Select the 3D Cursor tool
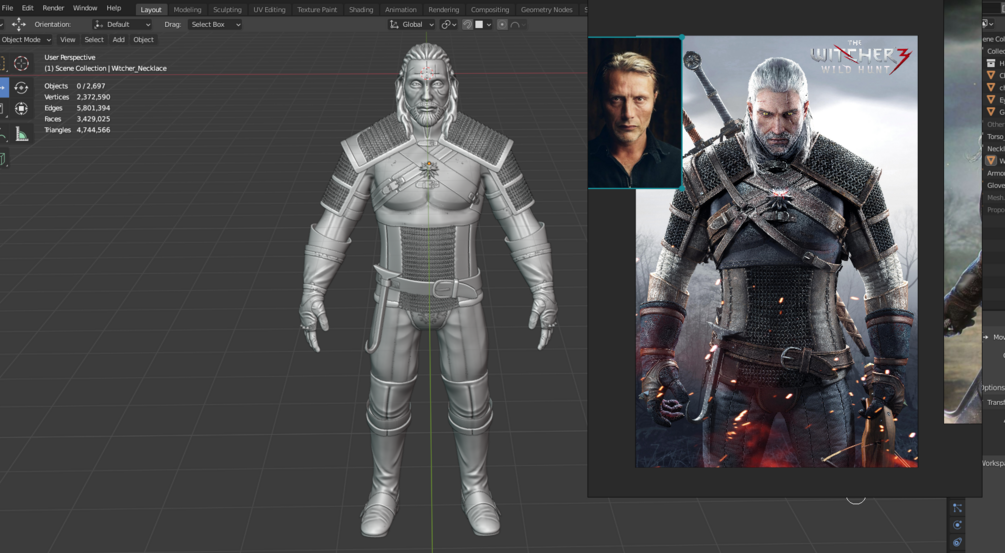This screenshot has width=1005, height=553. tap(21, 63)
